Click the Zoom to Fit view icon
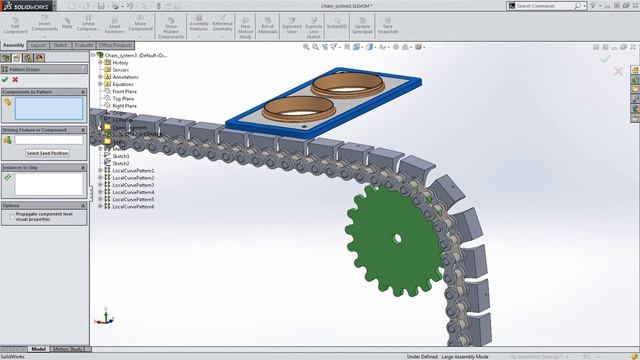 click(x=306, y=47)
